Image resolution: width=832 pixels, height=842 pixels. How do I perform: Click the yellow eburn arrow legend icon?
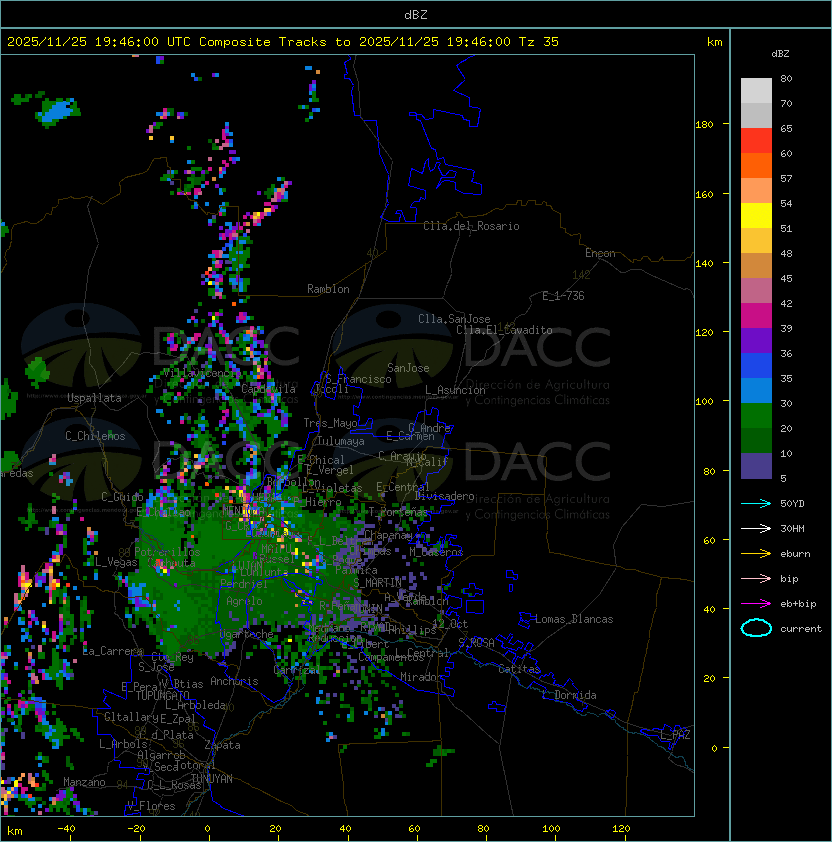(x=756, y=554)
